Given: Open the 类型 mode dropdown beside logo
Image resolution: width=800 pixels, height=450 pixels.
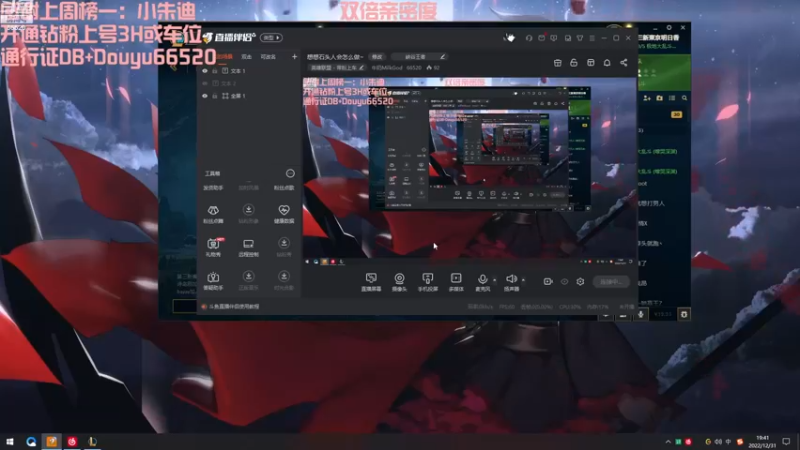Looking at the screenshot, I should click(271, 38).
